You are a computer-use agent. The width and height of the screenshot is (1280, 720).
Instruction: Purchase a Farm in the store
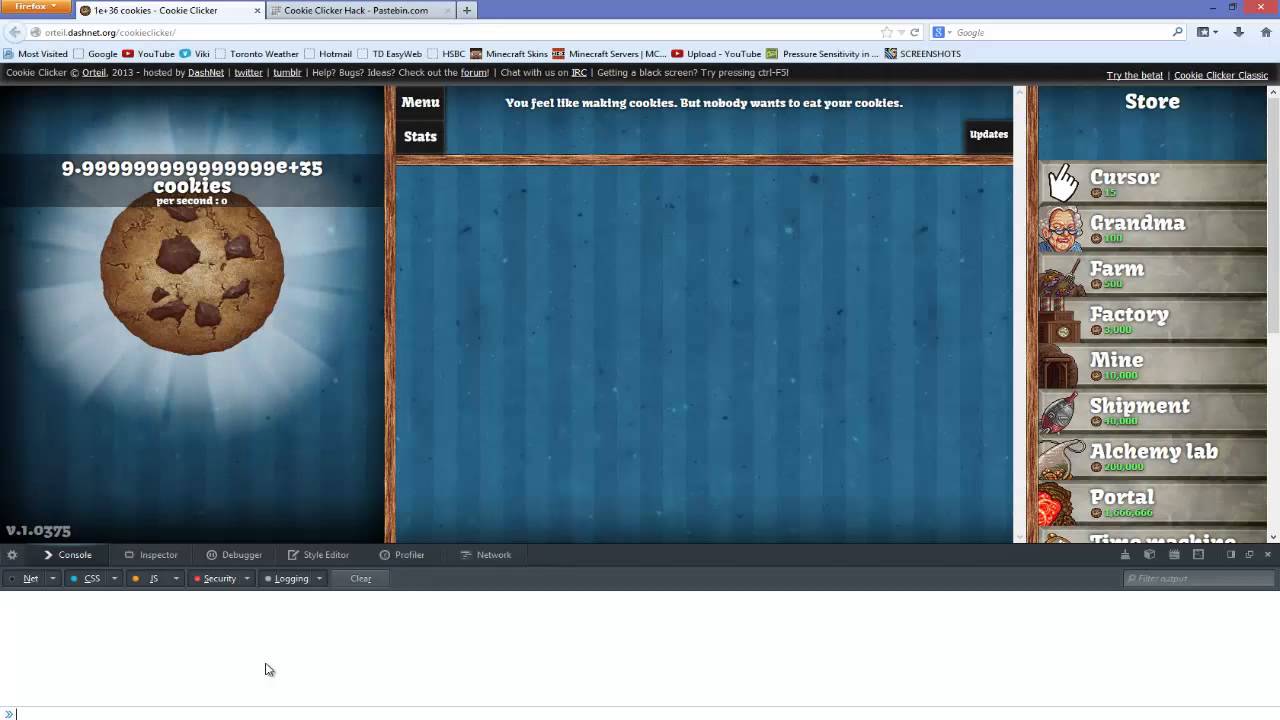point(1153,275)
